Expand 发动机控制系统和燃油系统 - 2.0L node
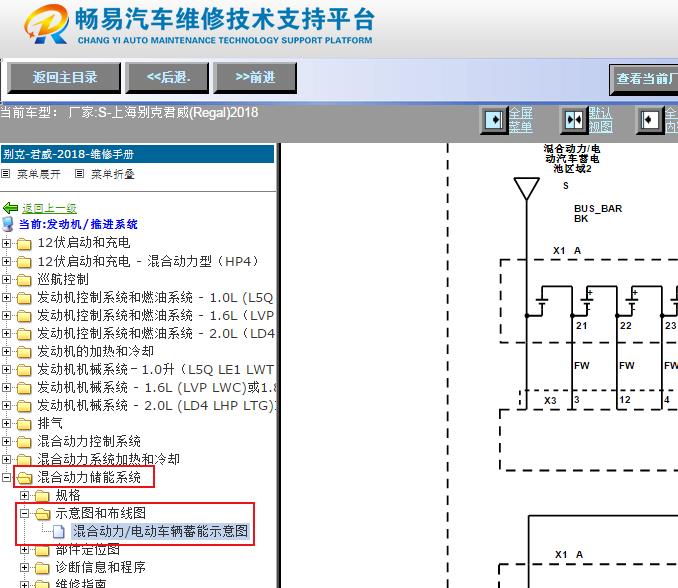 point(6,333)
